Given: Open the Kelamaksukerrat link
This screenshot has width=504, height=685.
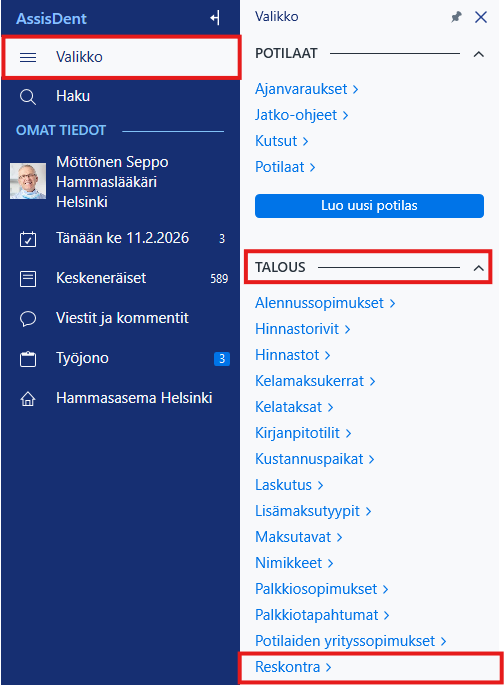Looking at the screenshot, I should click(315, 381).
